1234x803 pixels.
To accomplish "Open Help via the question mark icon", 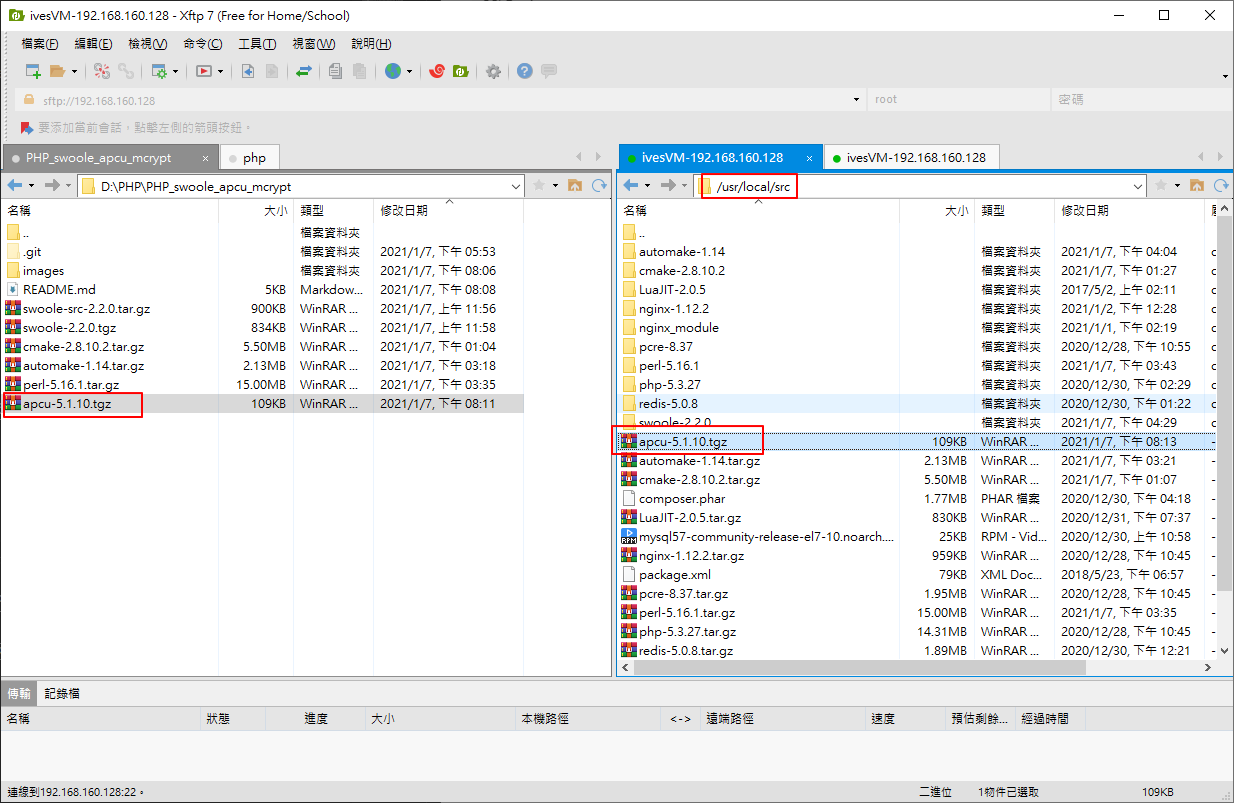I will (x=525, y=71).
